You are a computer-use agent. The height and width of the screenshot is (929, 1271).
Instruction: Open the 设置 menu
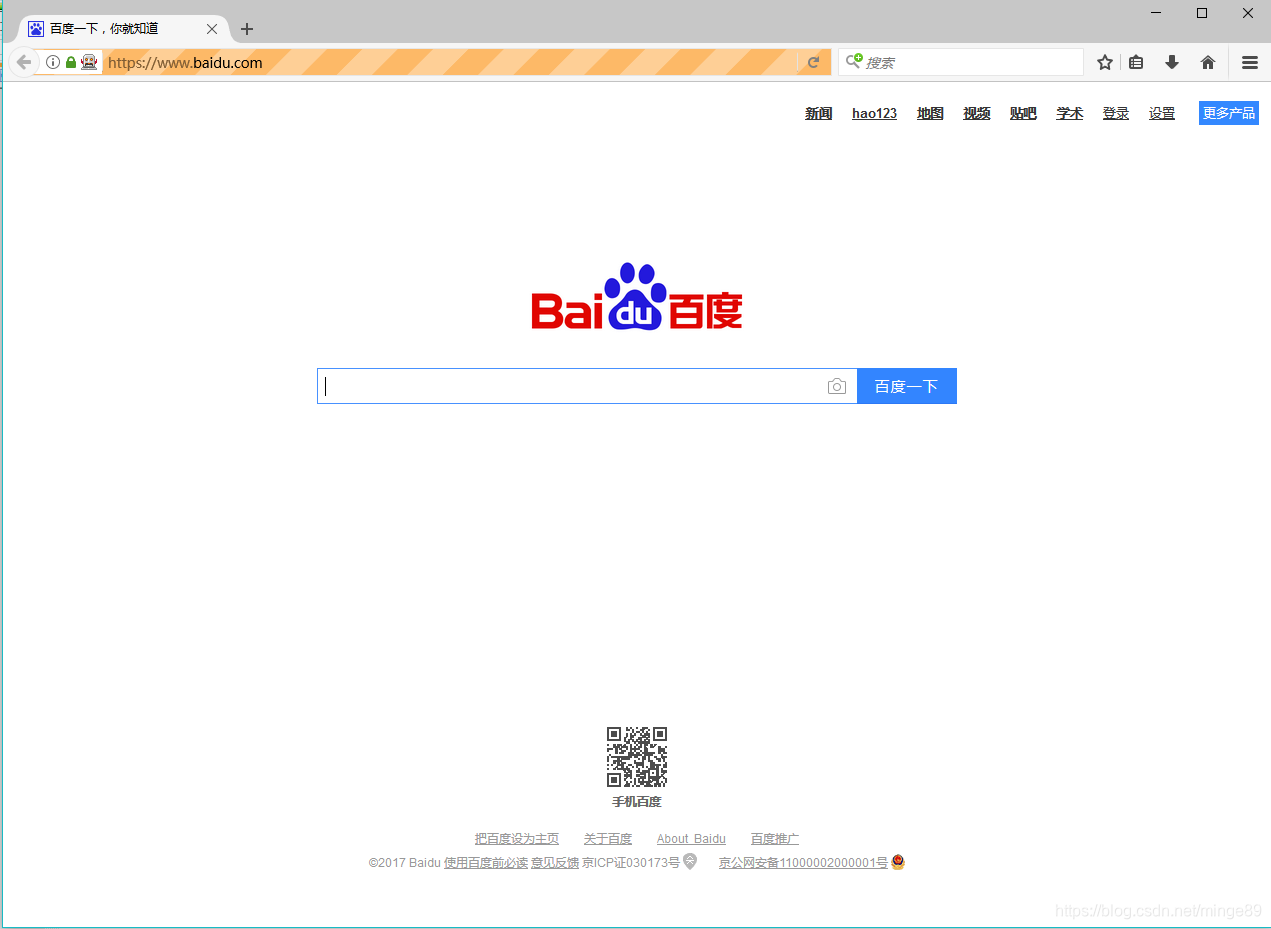[x=1162, y=113]
